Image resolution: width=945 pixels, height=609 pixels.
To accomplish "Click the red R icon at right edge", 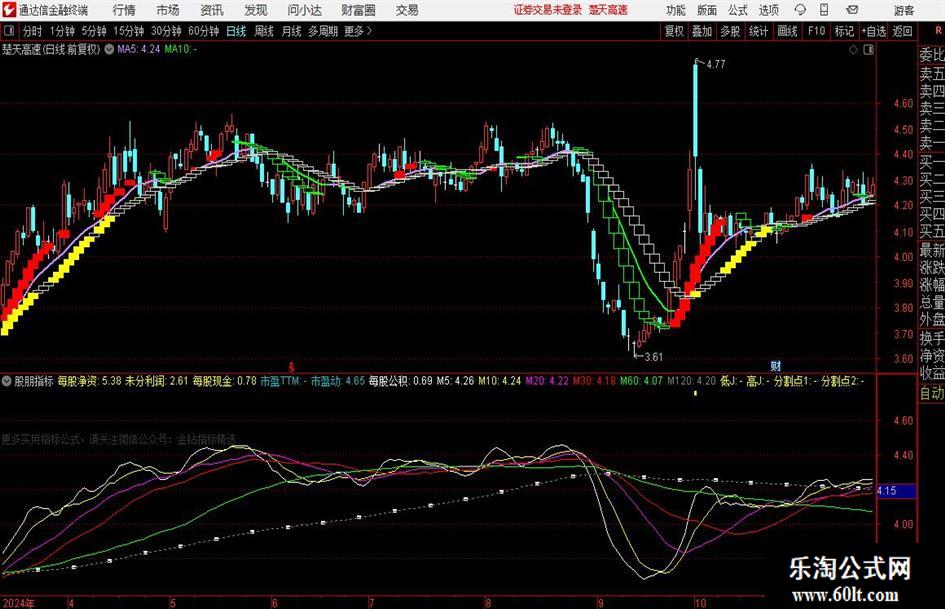I will click(x=938, y=31).
